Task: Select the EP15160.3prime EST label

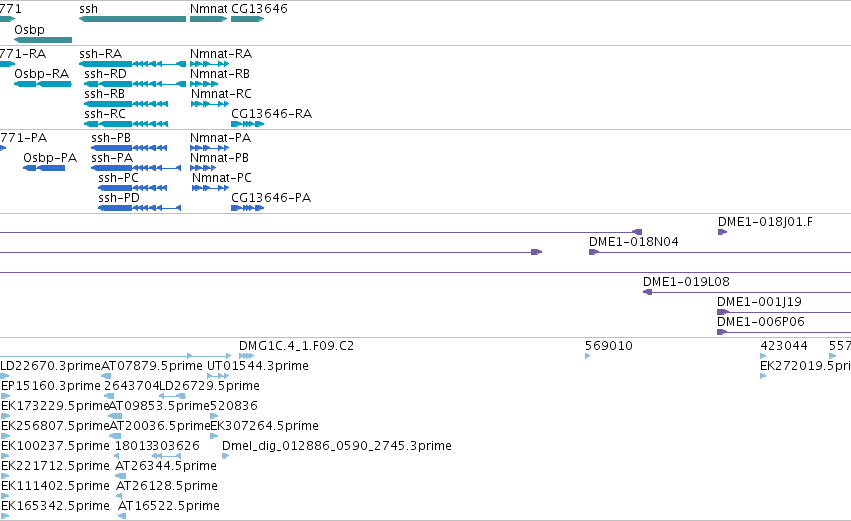Action: tap(51, 386)
